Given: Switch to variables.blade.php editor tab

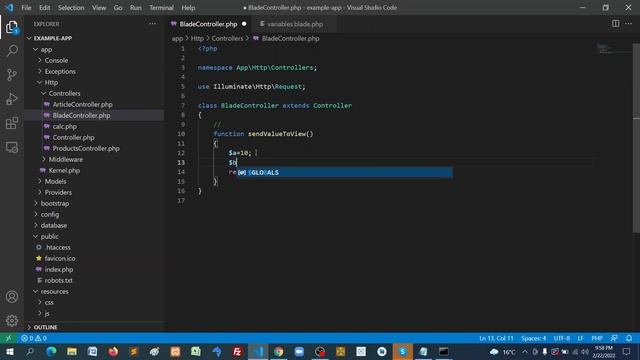Looking at the screenshot, I should point(295,24).
